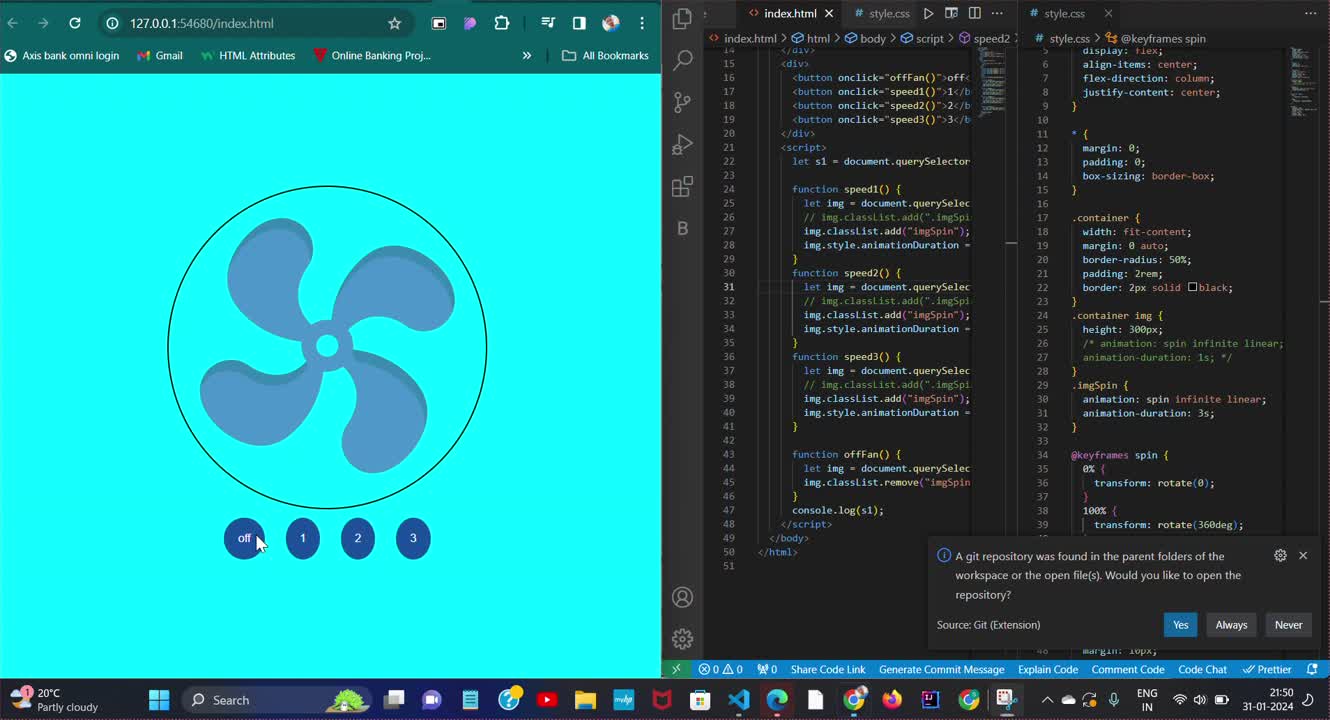Screen dimensions: 1330x720
Task: Set fan speed with button 3
Action: [x=413, y=538]
